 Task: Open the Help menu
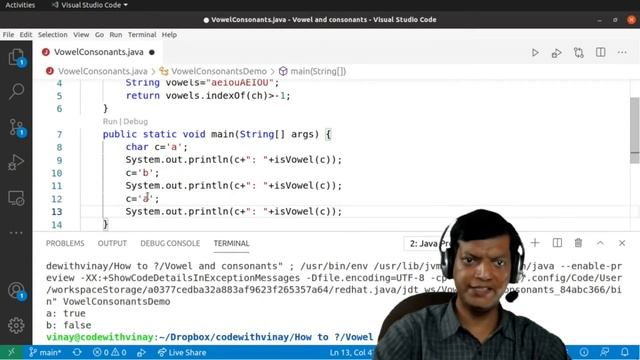coord(169,35)
